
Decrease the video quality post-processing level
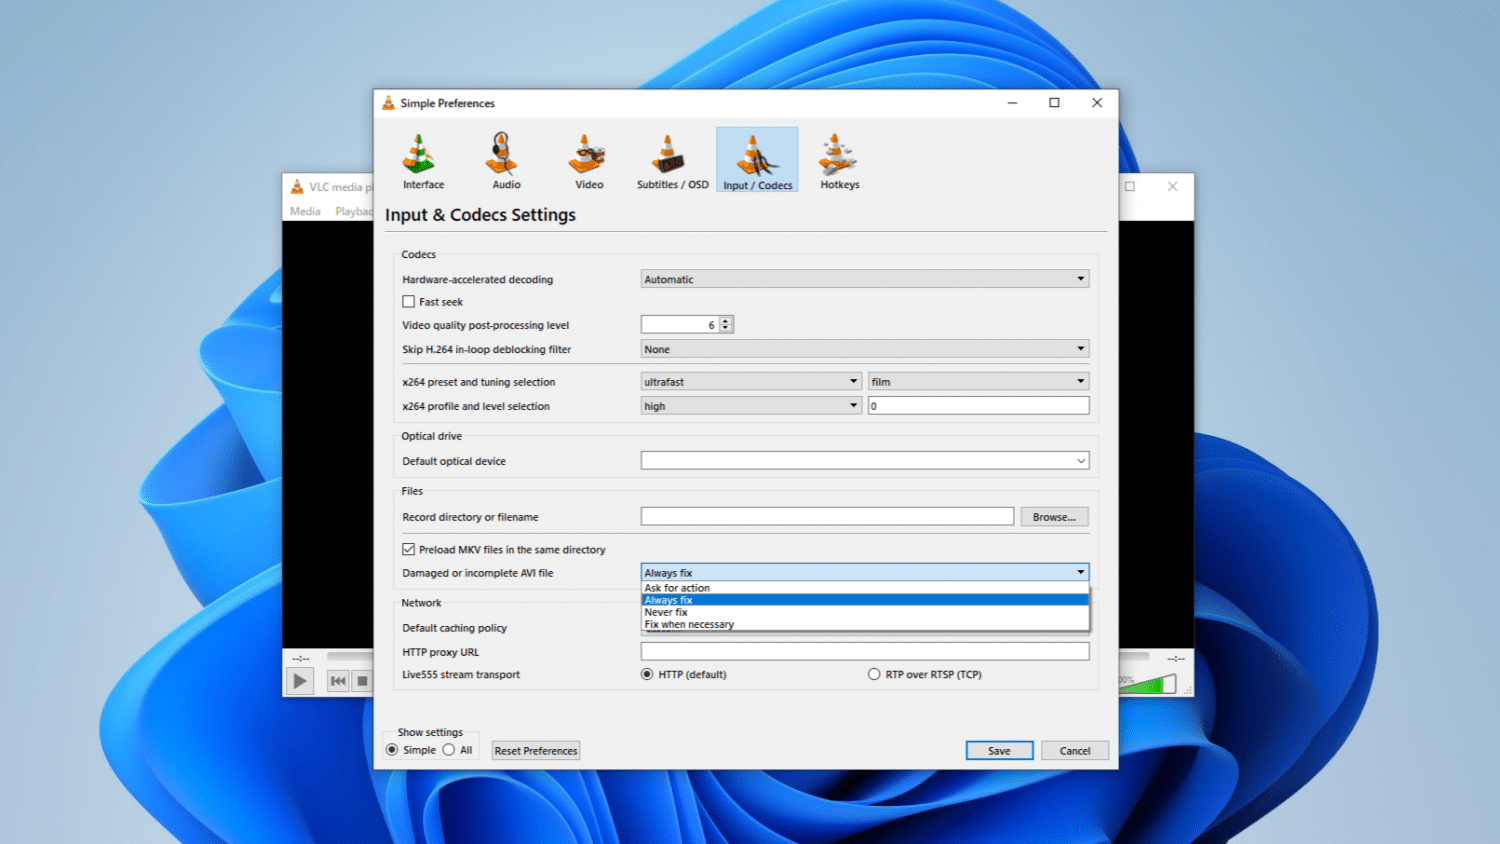(726, 328)
